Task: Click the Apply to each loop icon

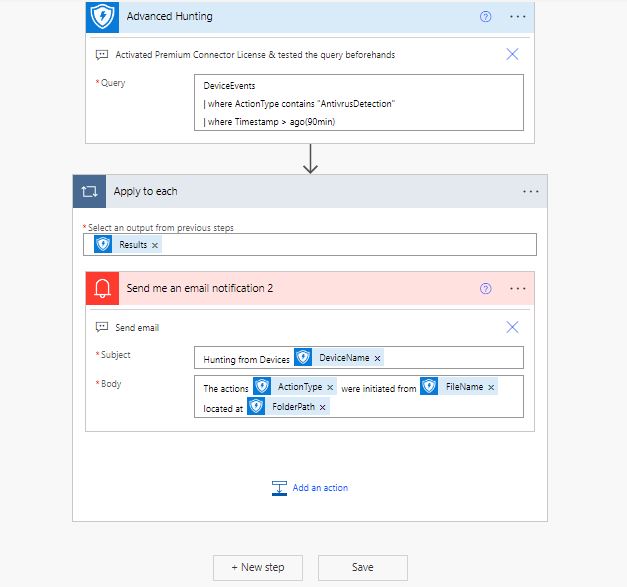Action: (90, 191)
